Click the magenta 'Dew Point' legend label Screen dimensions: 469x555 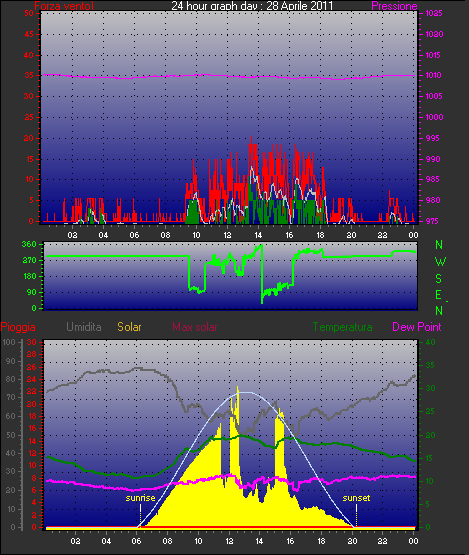click(x=417, y=327)
